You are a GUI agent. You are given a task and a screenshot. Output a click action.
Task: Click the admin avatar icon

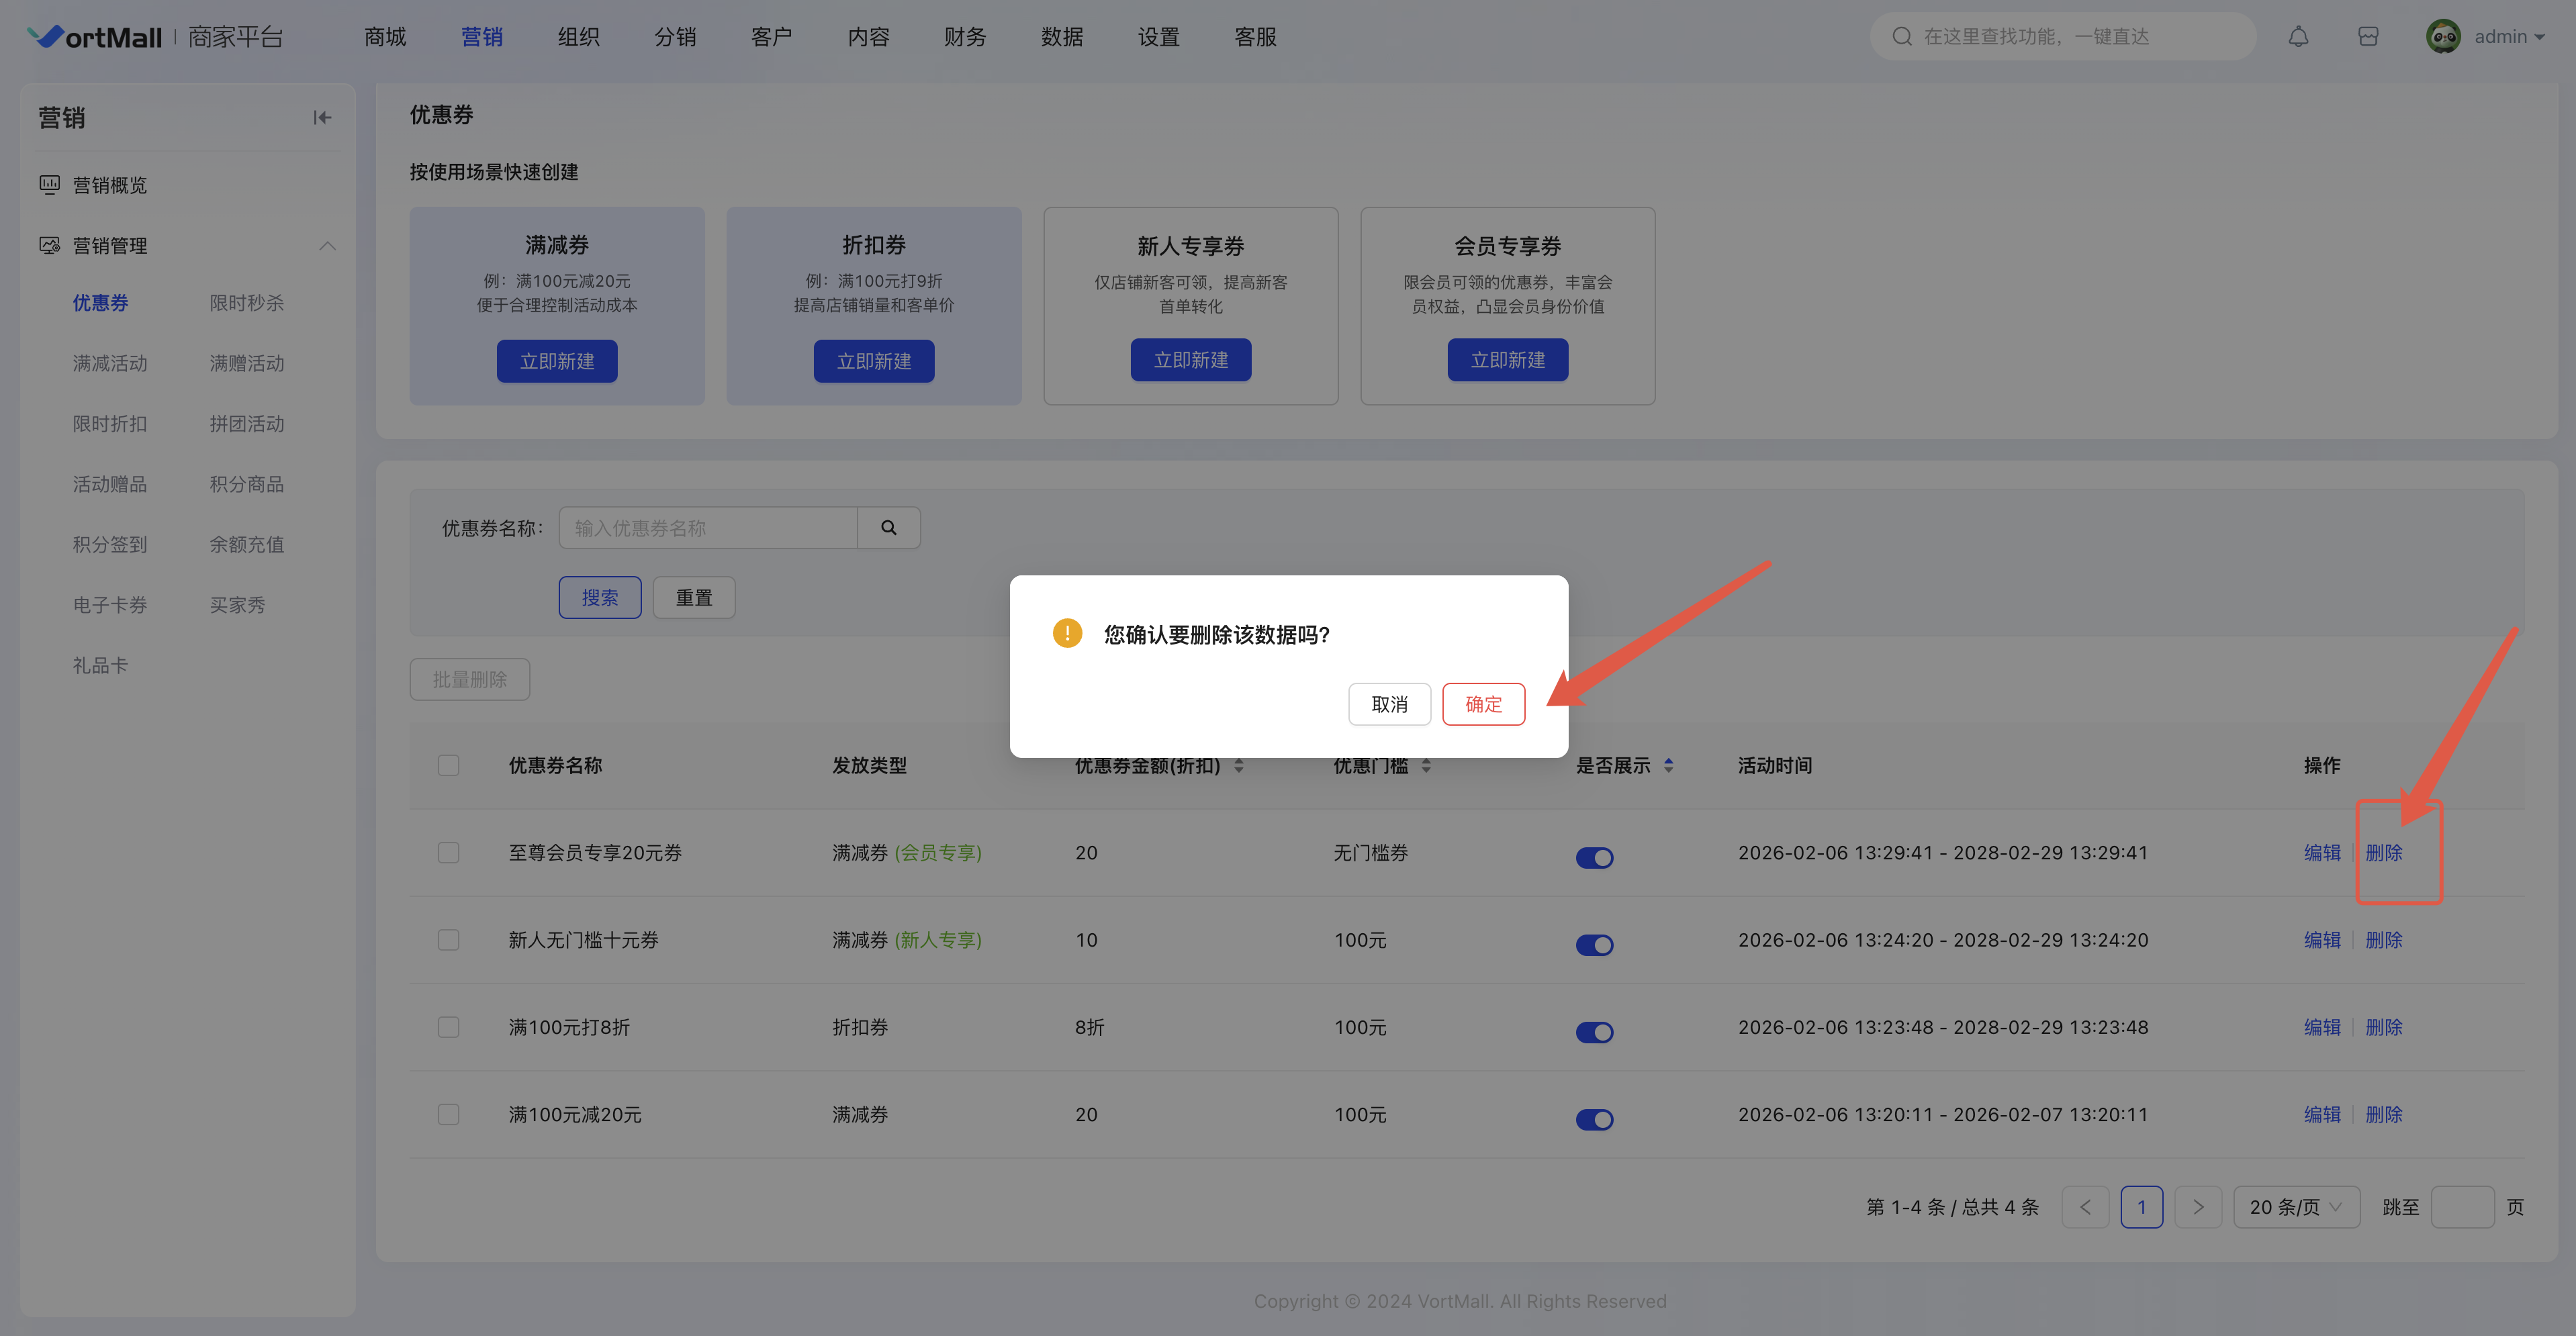(2443, 37)
